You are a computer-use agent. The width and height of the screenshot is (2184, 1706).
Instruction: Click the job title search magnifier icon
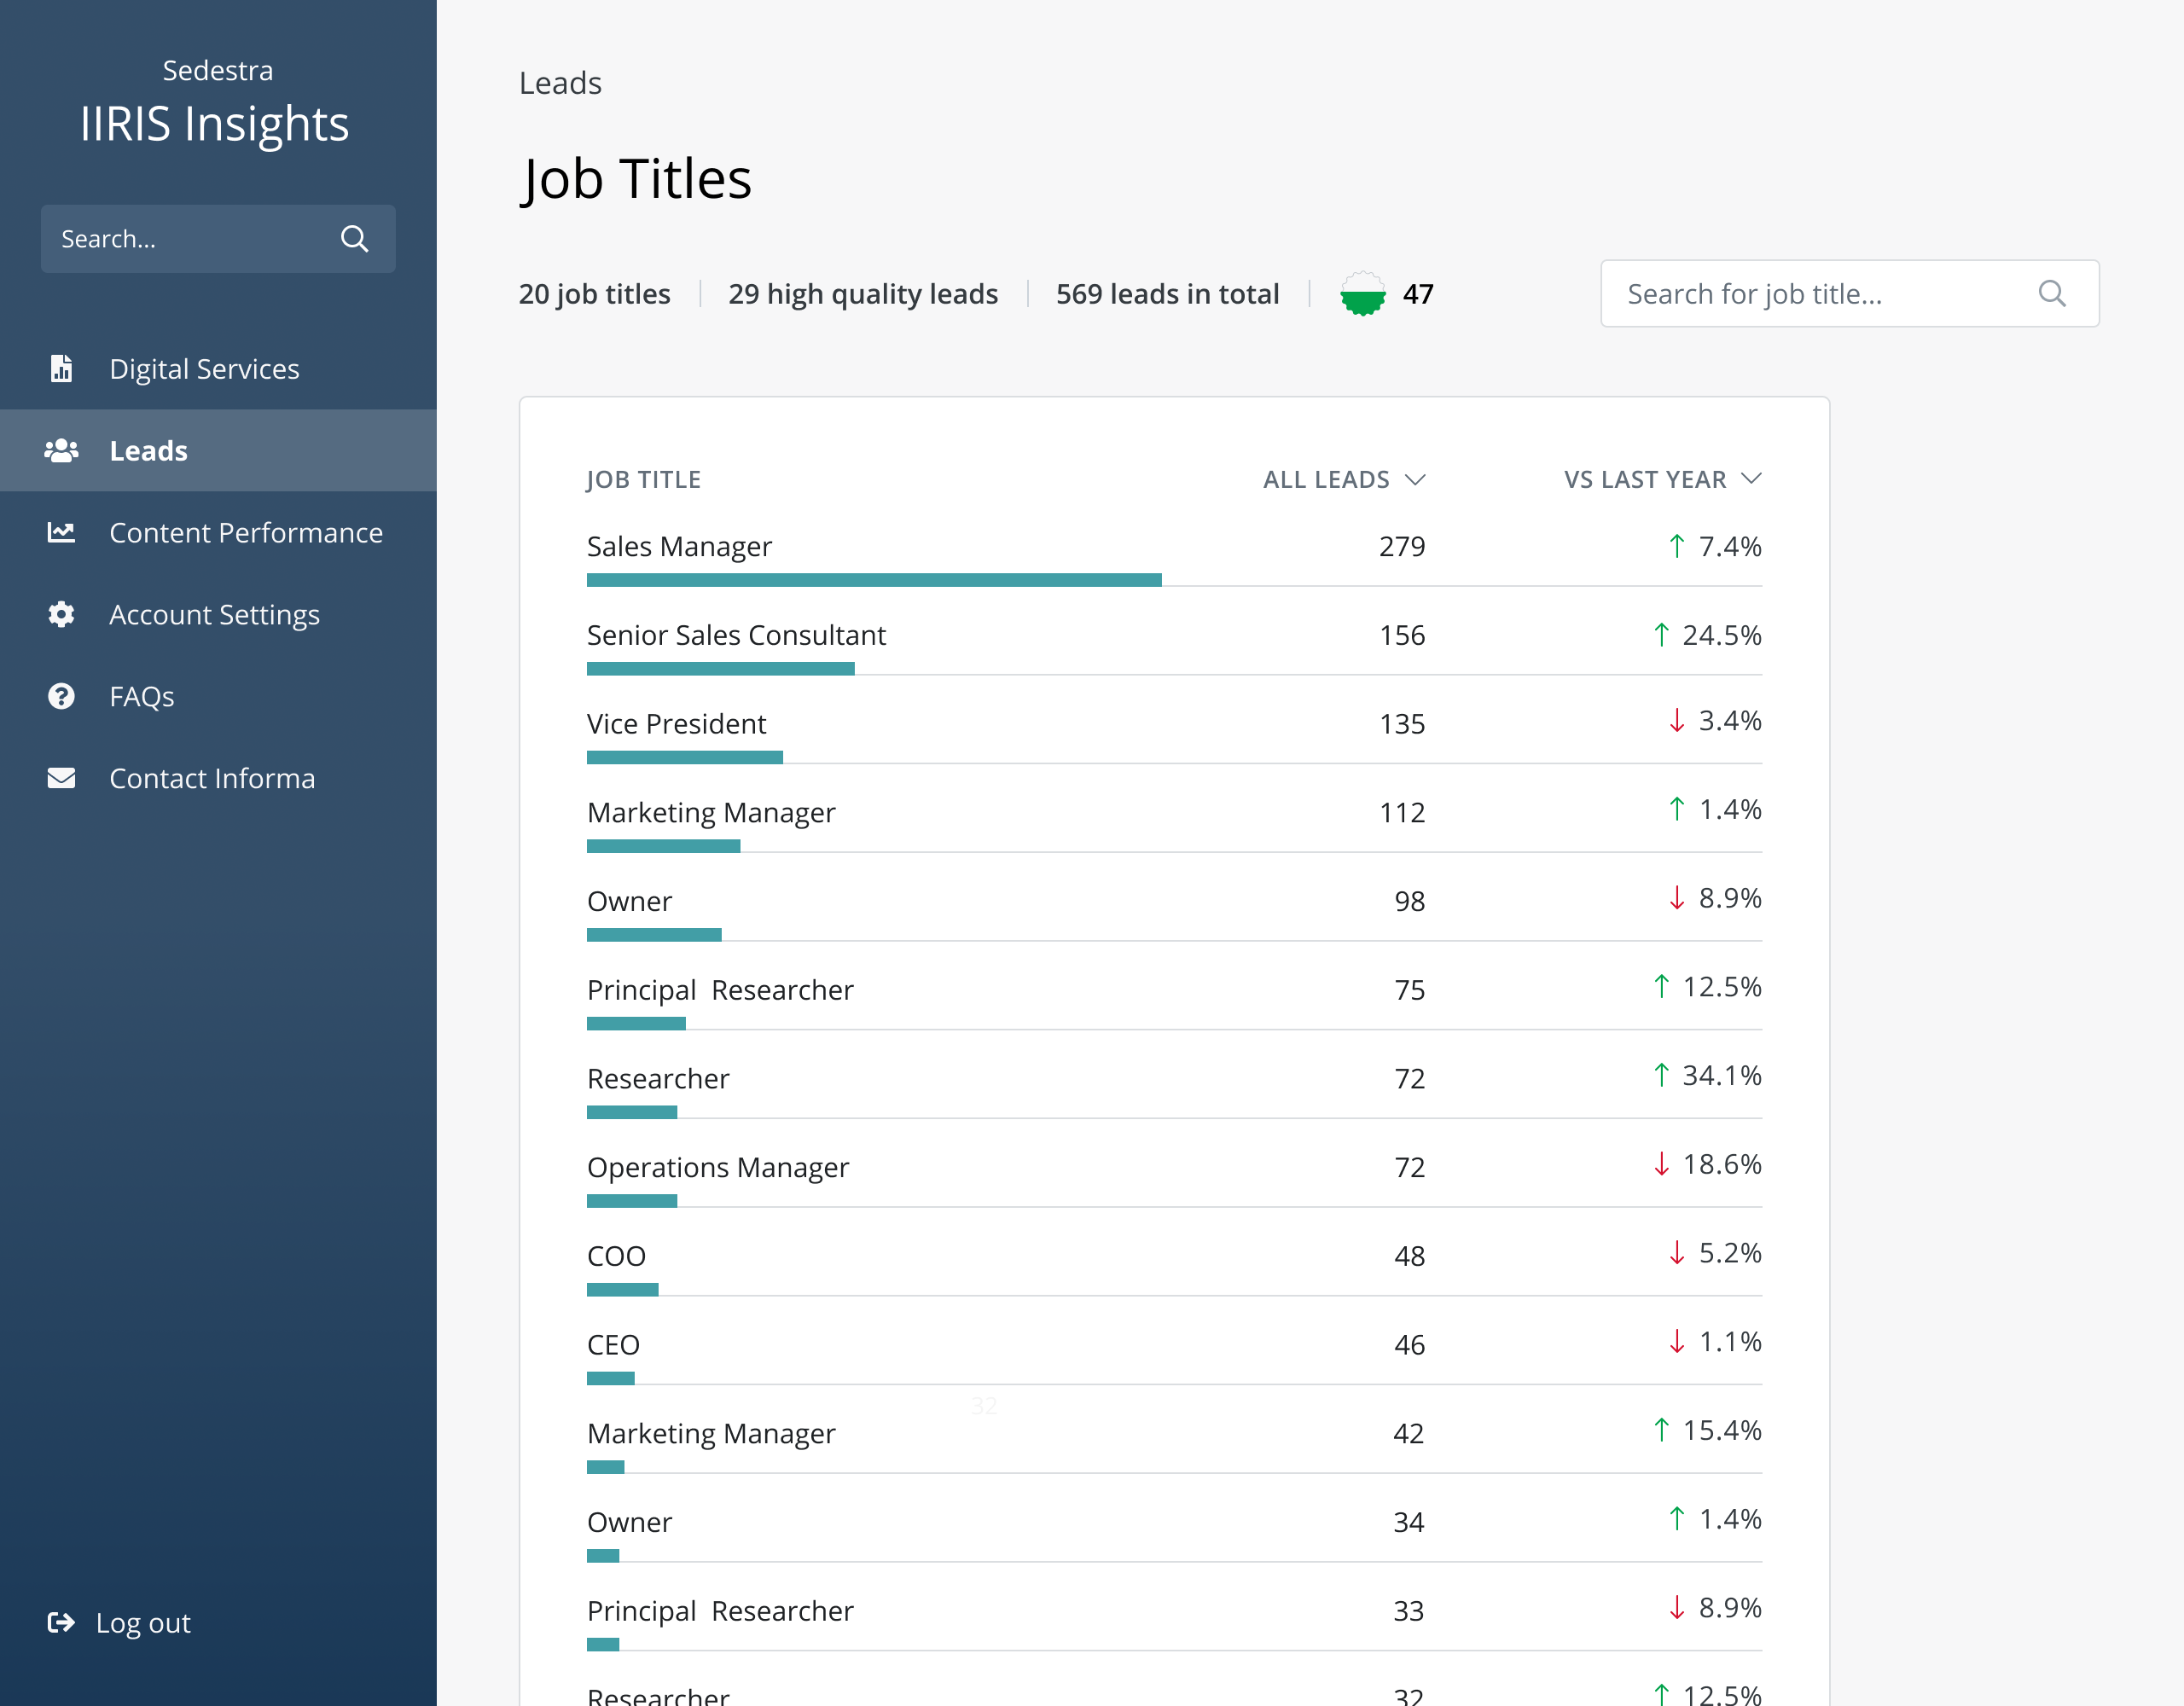coord(2052,293)
